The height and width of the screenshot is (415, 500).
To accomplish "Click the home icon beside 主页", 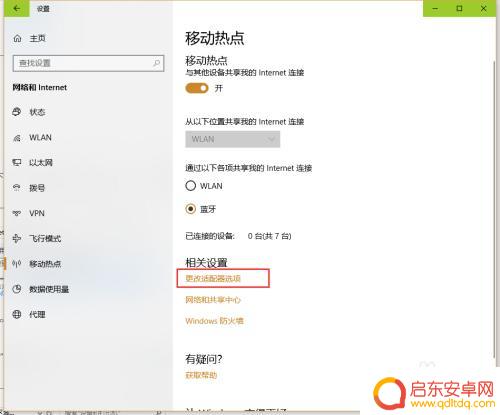I will click(x=17, y=38).
